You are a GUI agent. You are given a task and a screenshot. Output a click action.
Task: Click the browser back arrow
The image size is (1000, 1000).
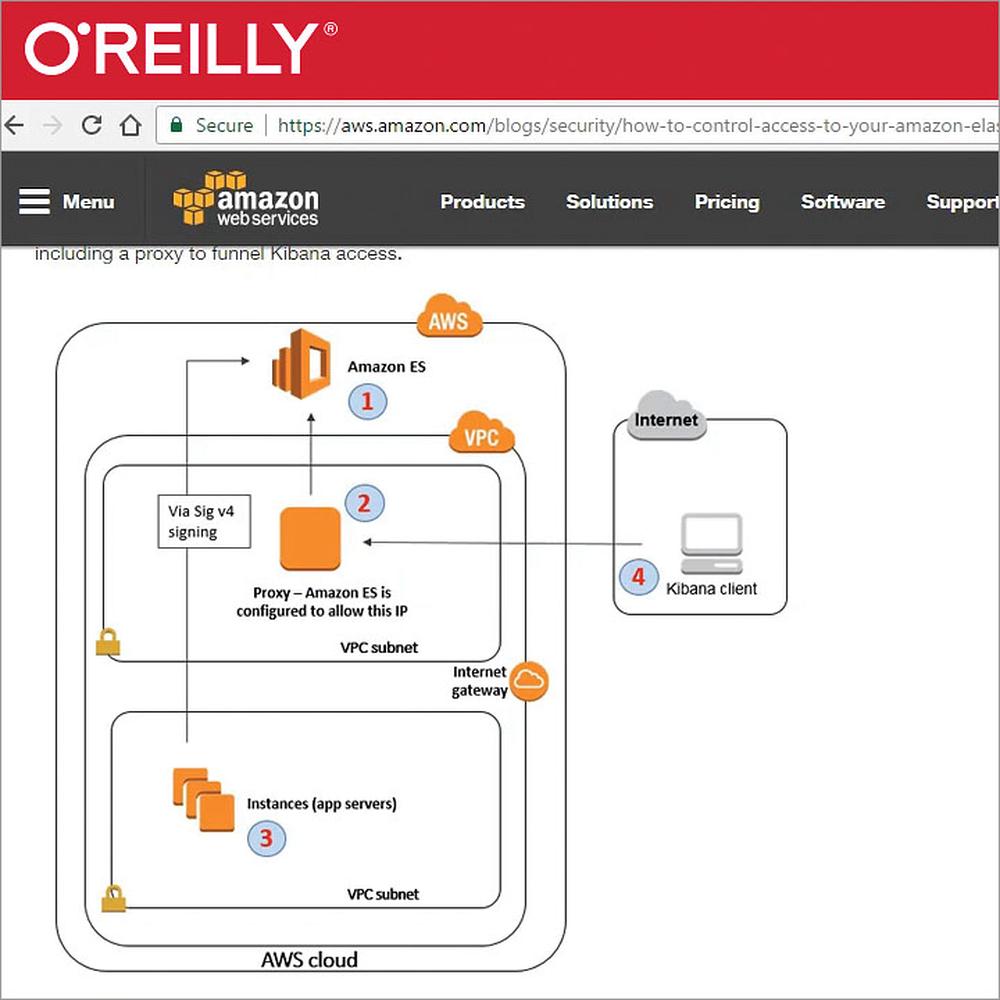point(14,125)
